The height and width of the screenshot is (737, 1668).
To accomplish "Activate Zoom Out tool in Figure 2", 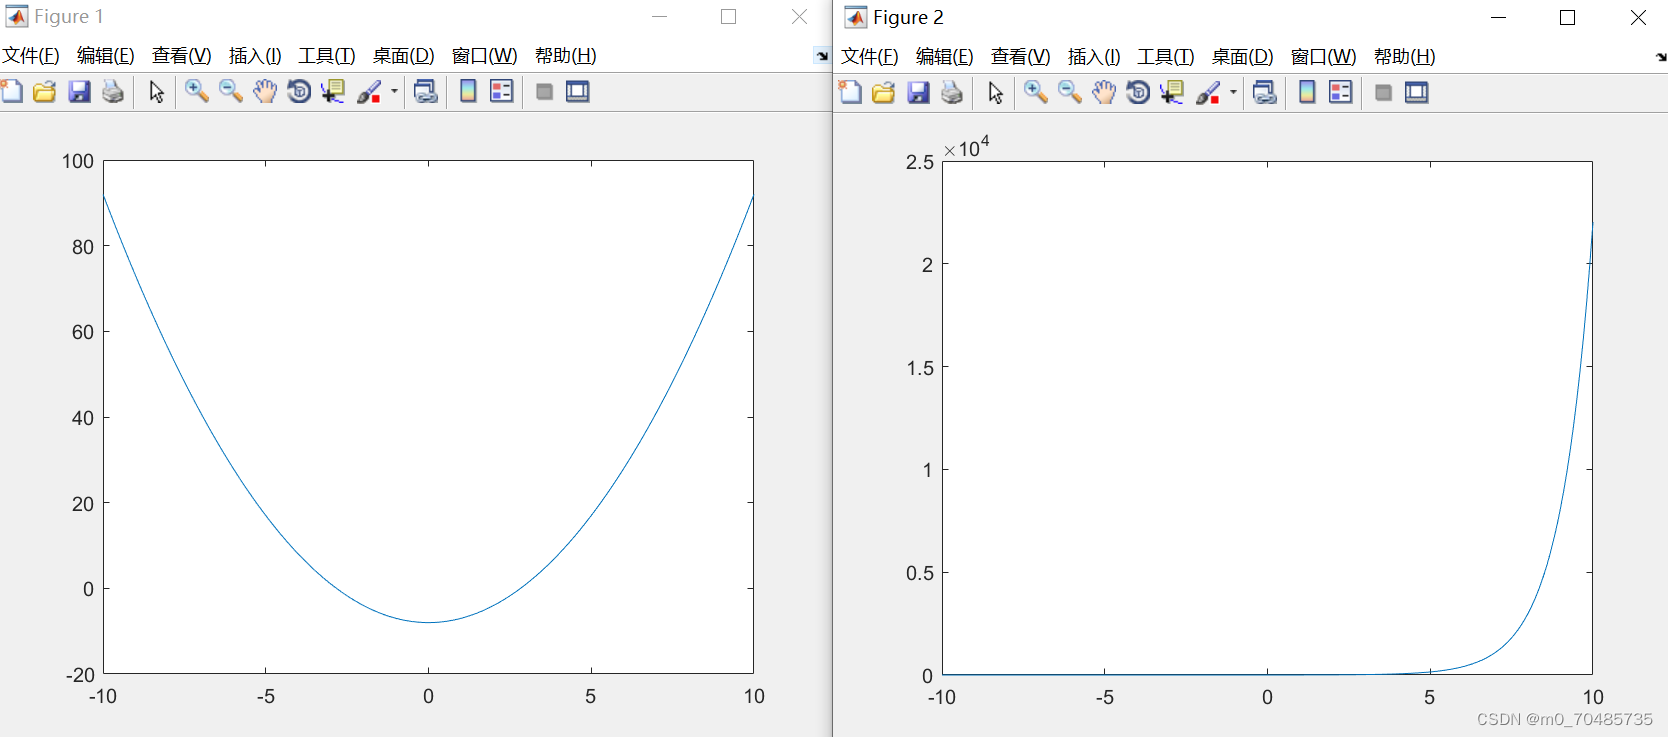I will (x=1070, y=93).
